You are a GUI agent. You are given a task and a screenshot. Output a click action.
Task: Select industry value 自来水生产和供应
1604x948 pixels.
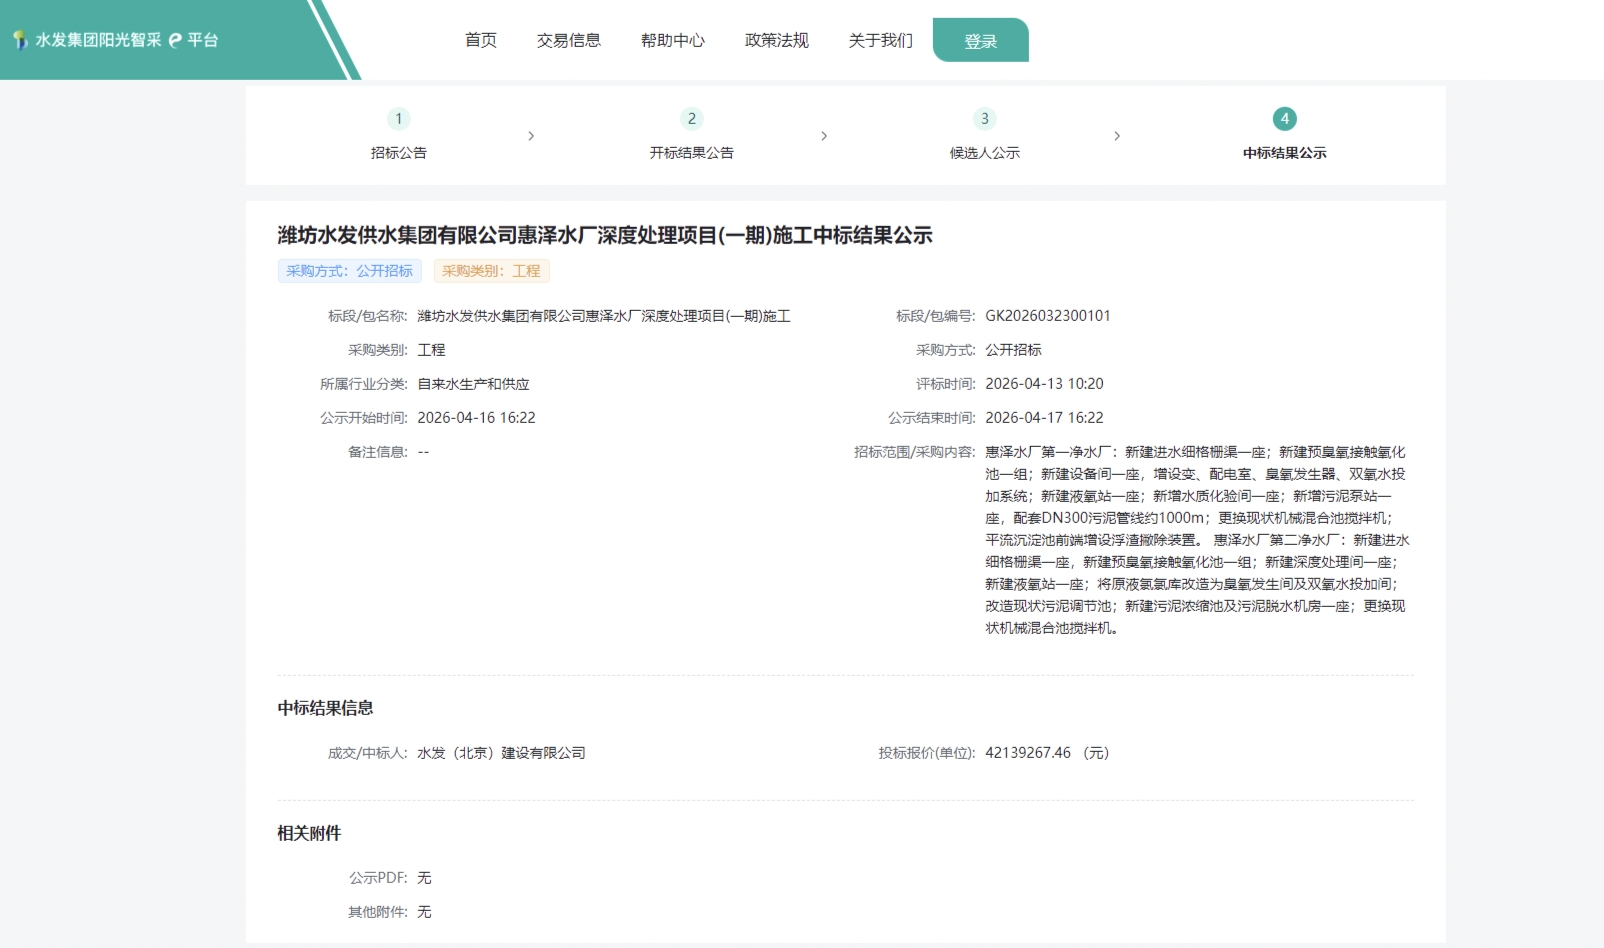(474, 384)
